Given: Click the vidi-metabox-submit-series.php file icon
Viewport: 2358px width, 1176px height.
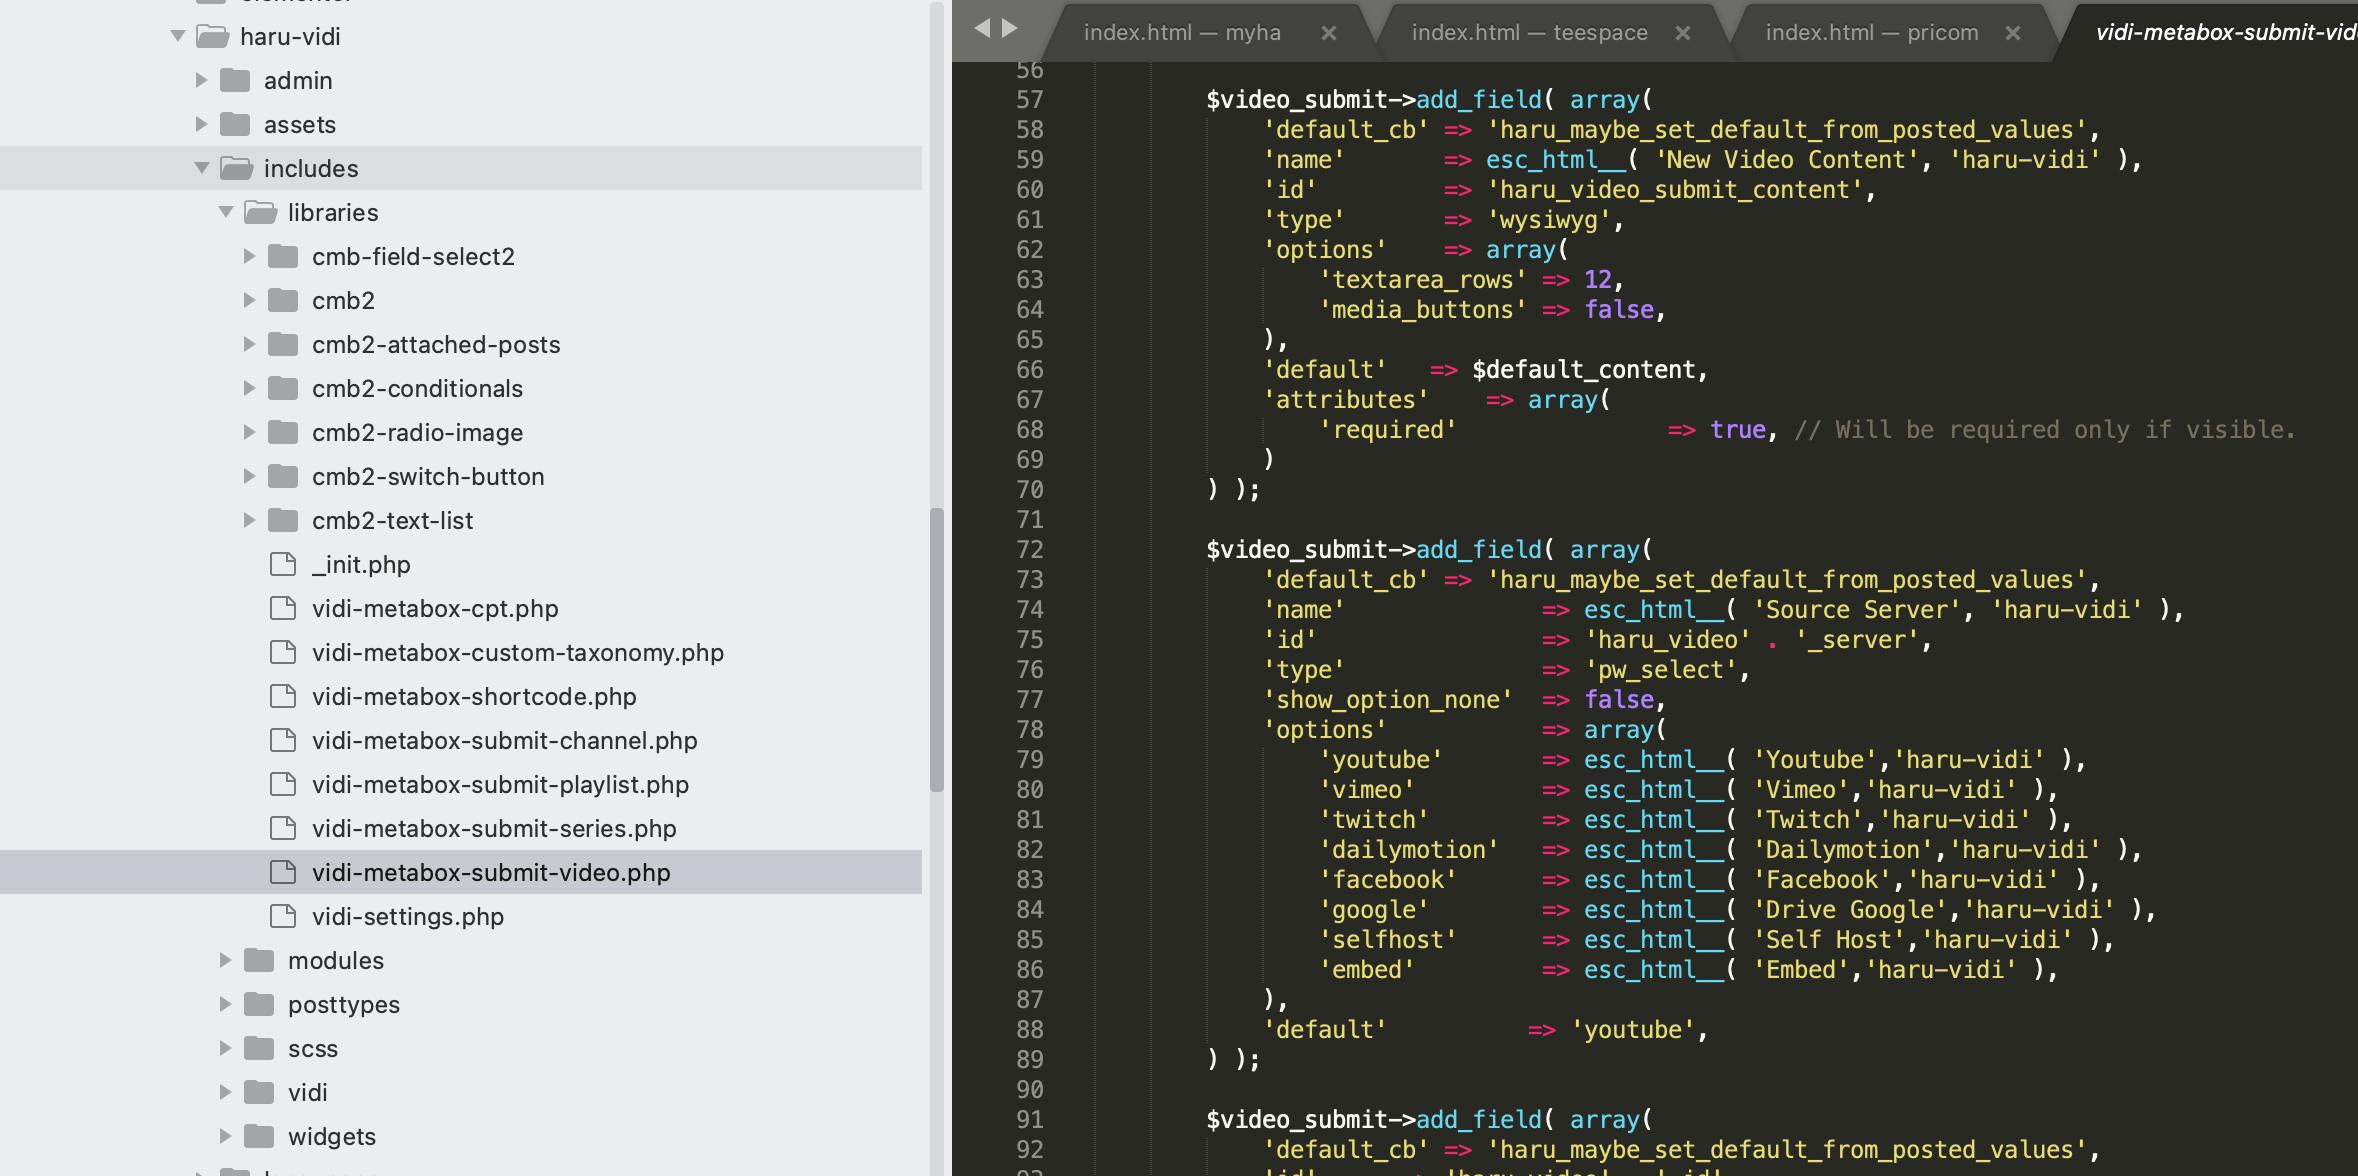Looking at the screenshot, I should coord(283,828).
